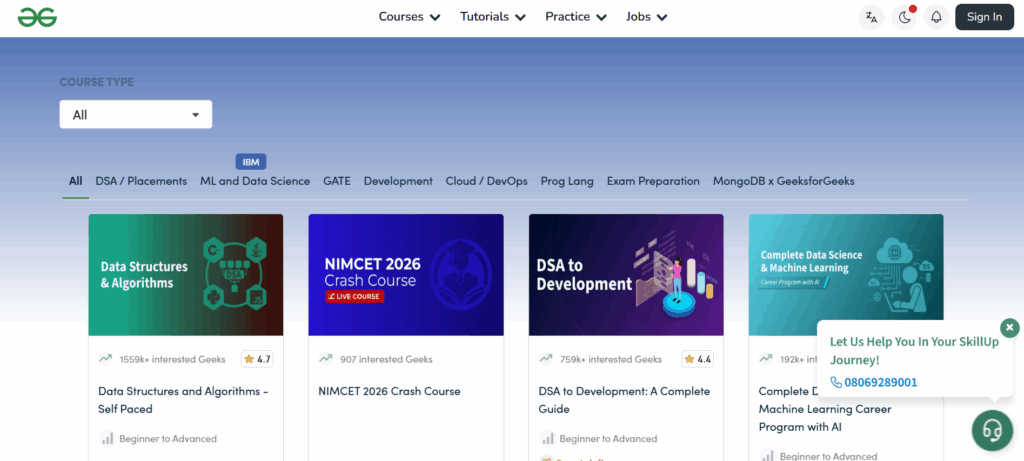Expand the Jobs menu
This screenshot has width=1024, height=461.
pyautogui.click(x=647, y=17)
